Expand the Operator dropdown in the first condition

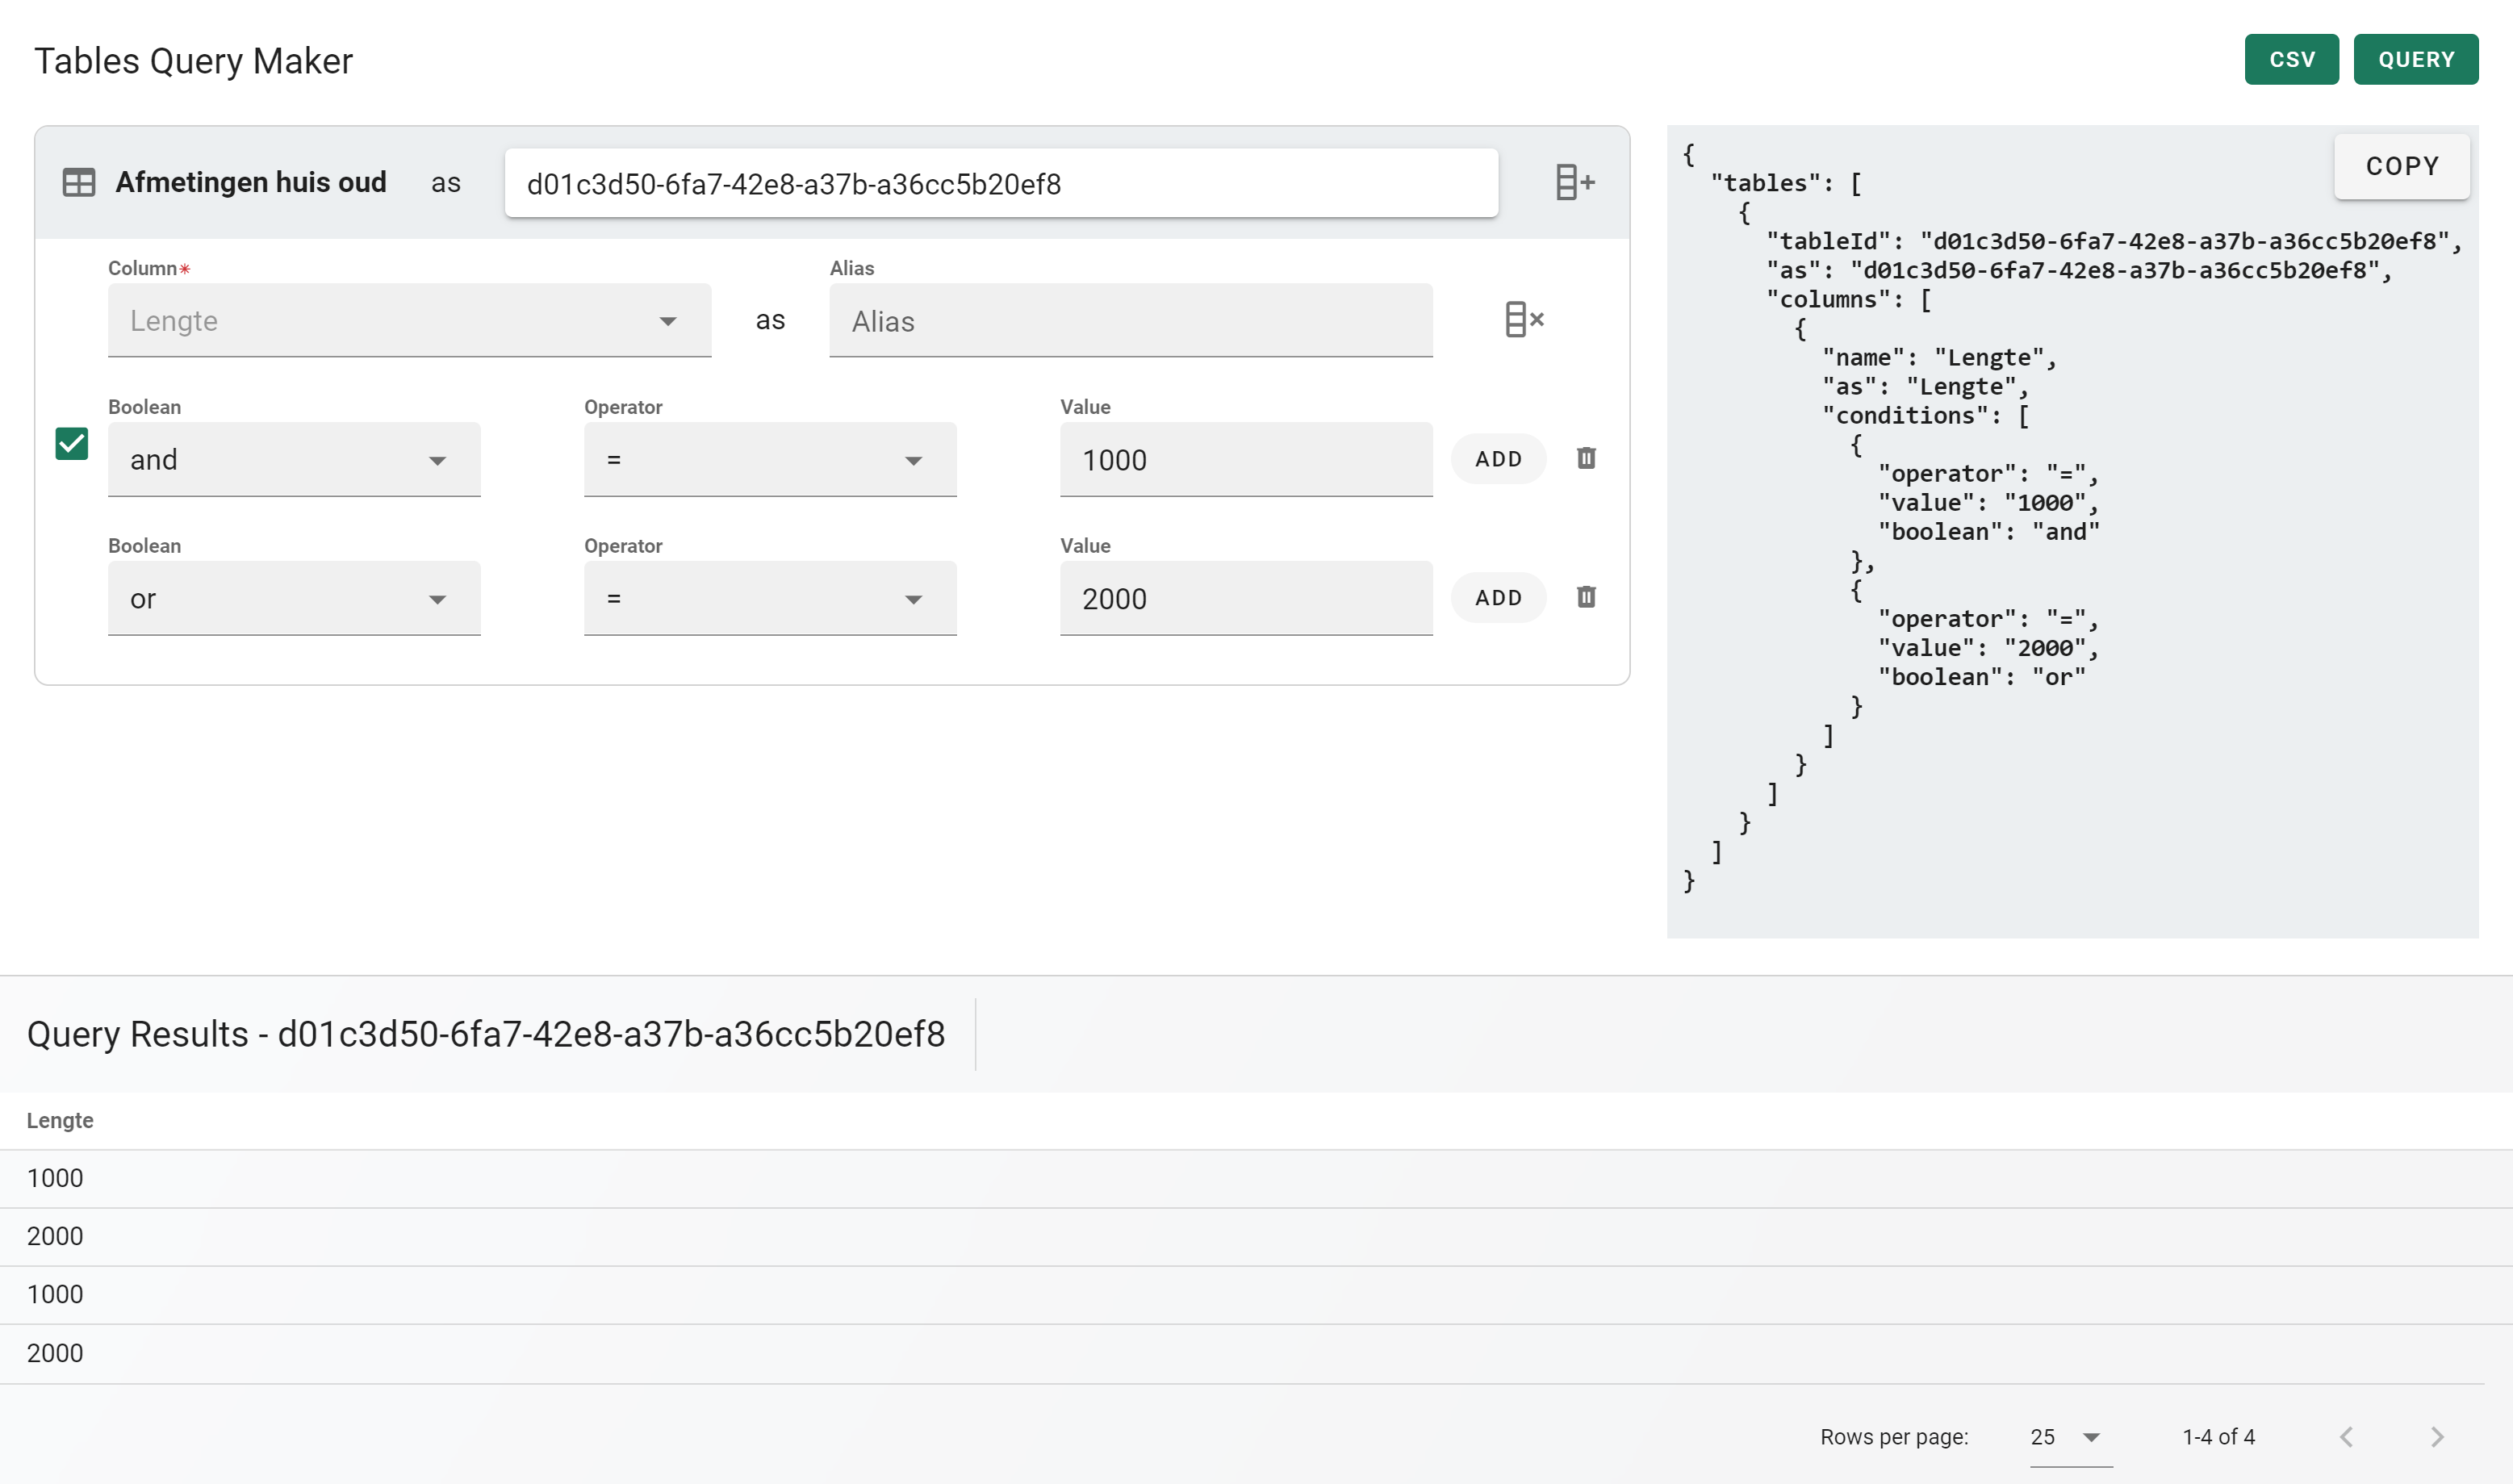coord(769,460)
